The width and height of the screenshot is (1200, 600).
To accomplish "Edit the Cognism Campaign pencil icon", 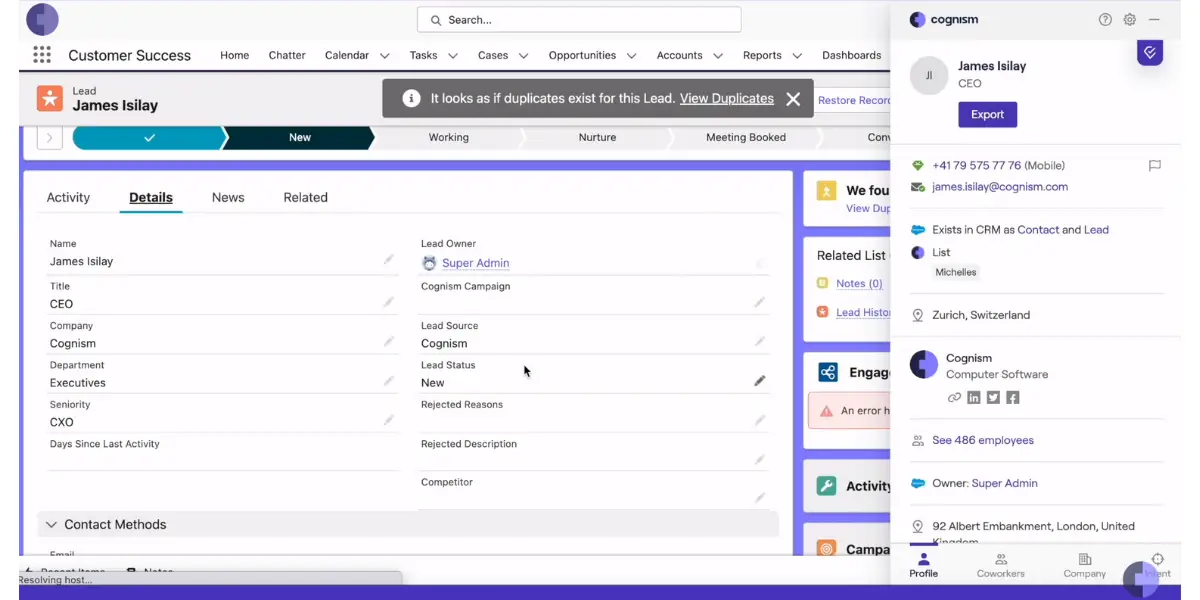I will (760, 302).
